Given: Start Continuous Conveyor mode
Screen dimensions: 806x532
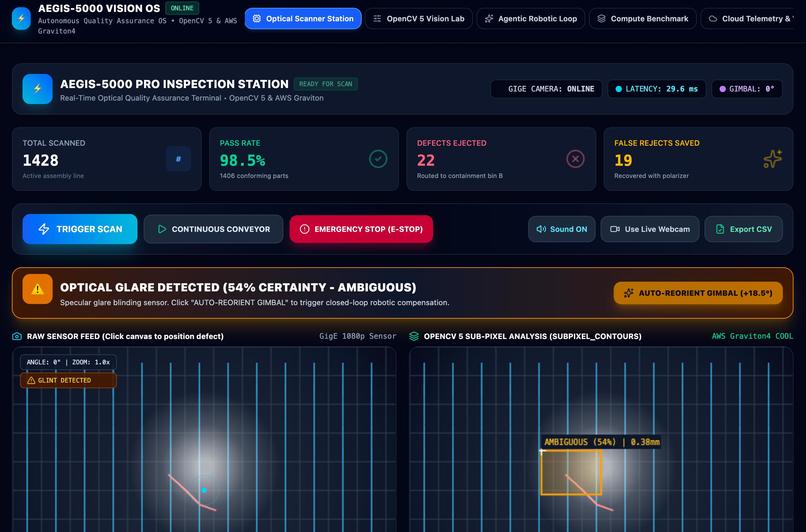Looking at the screenshot, I should pyautogui.click(x=213, y=229).
